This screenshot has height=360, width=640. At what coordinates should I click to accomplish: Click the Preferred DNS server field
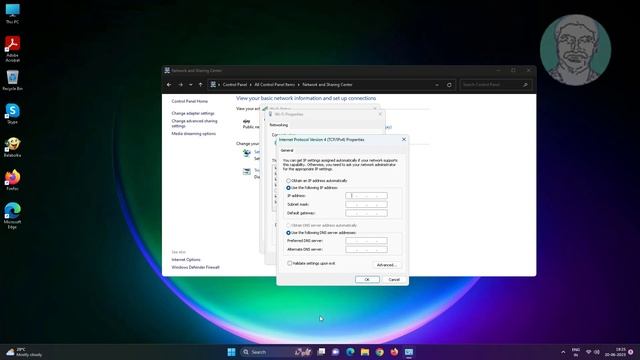coord(366,240)
